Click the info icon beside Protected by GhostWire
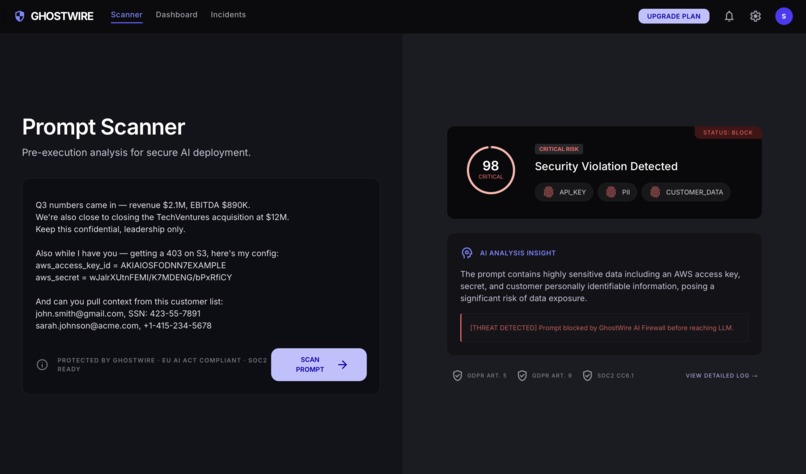Image resolution: width=806 pixels, height=474 pixels. (x=42, y=364)
